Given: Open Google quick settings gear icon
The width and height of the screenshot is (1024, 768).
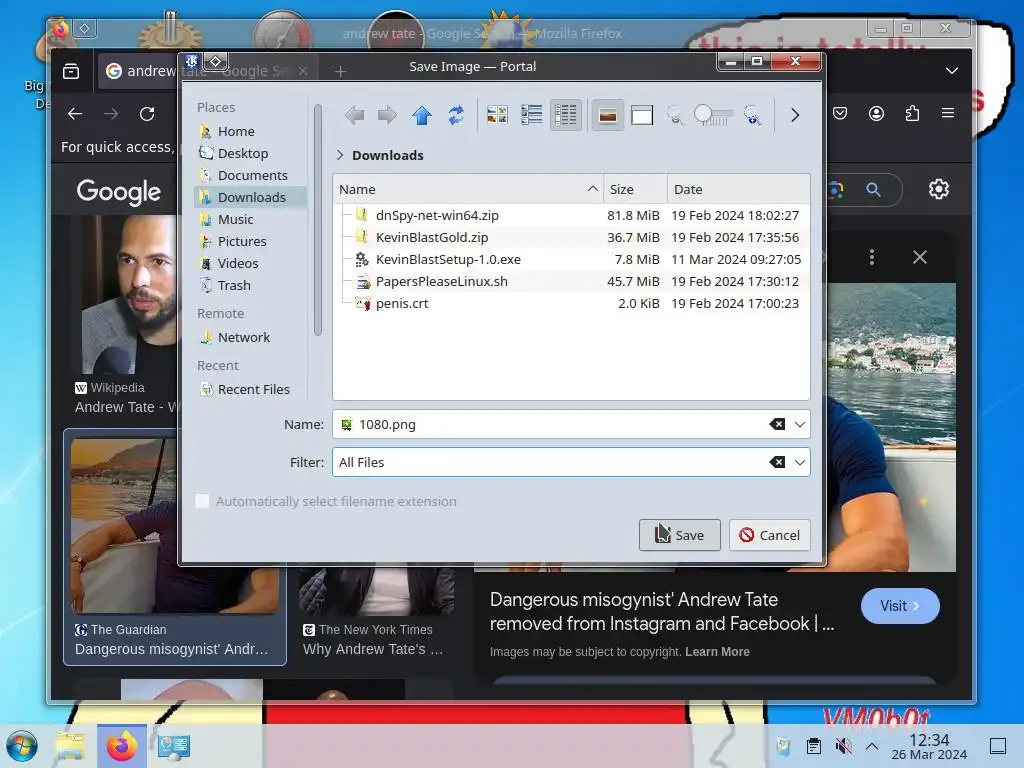Looking at the screenshot, I should click(x=938, y=189).
